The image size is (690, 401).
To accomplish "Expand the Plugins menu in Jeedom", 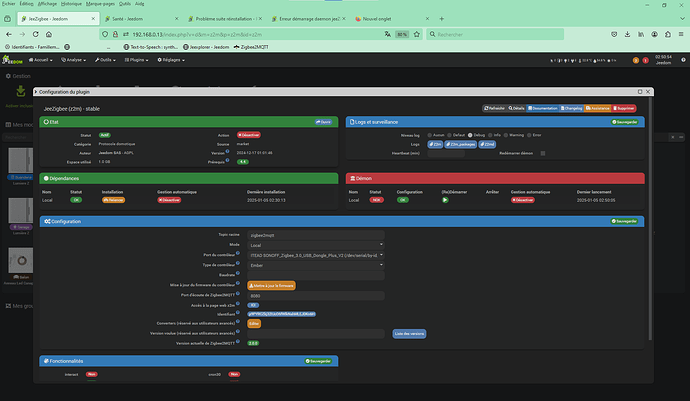I will click(x=136, y=60).
